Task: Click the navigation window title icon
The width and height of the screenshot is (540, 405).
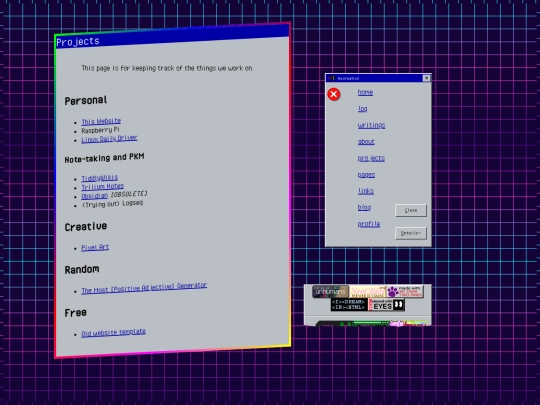Action: 332,78
